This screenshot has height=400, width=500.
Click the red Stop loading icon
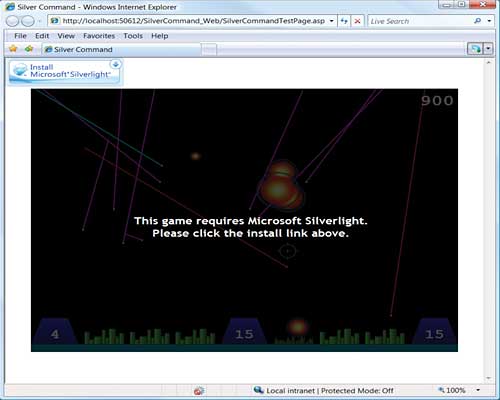357,21
